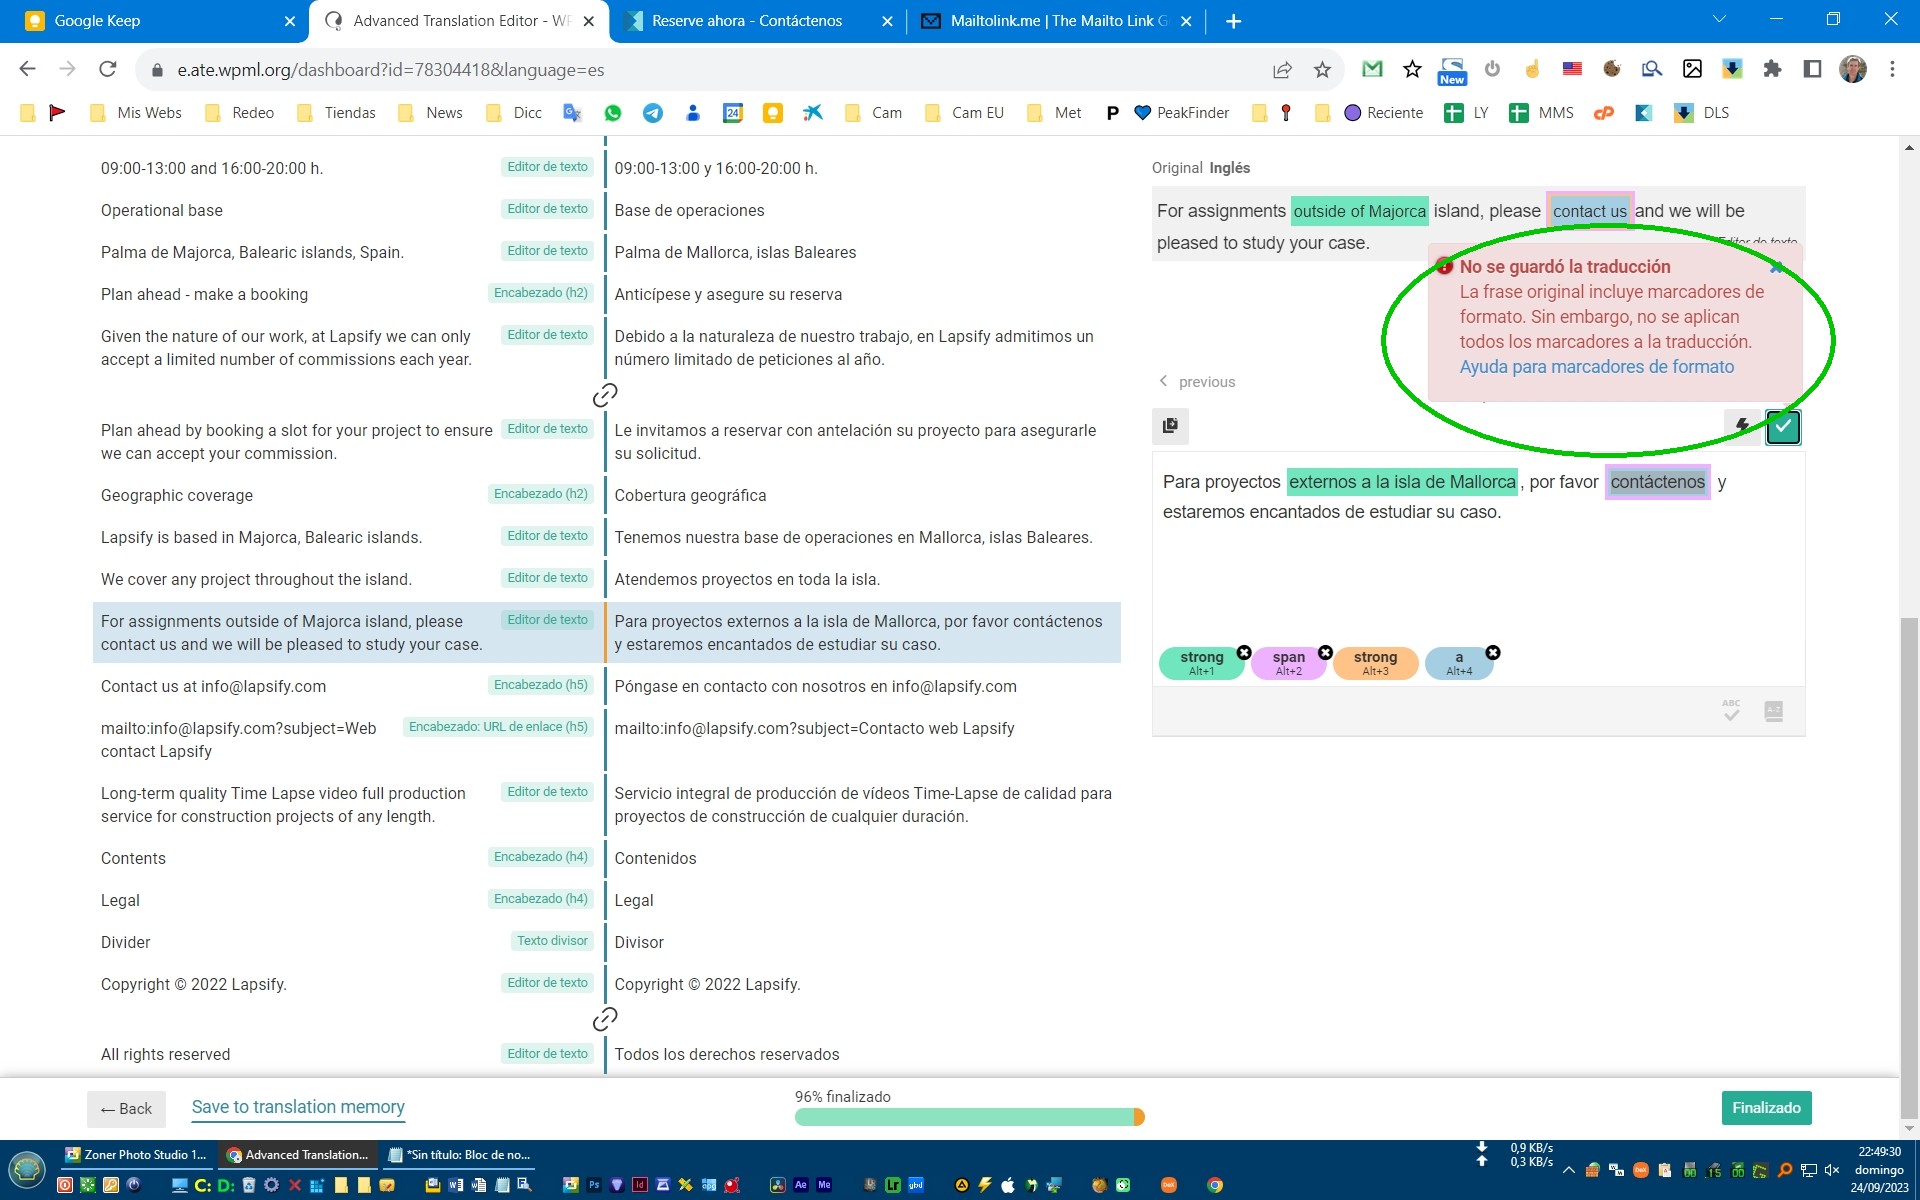Open Zoner Photo Studio from taskbar

coord(135,1154)
